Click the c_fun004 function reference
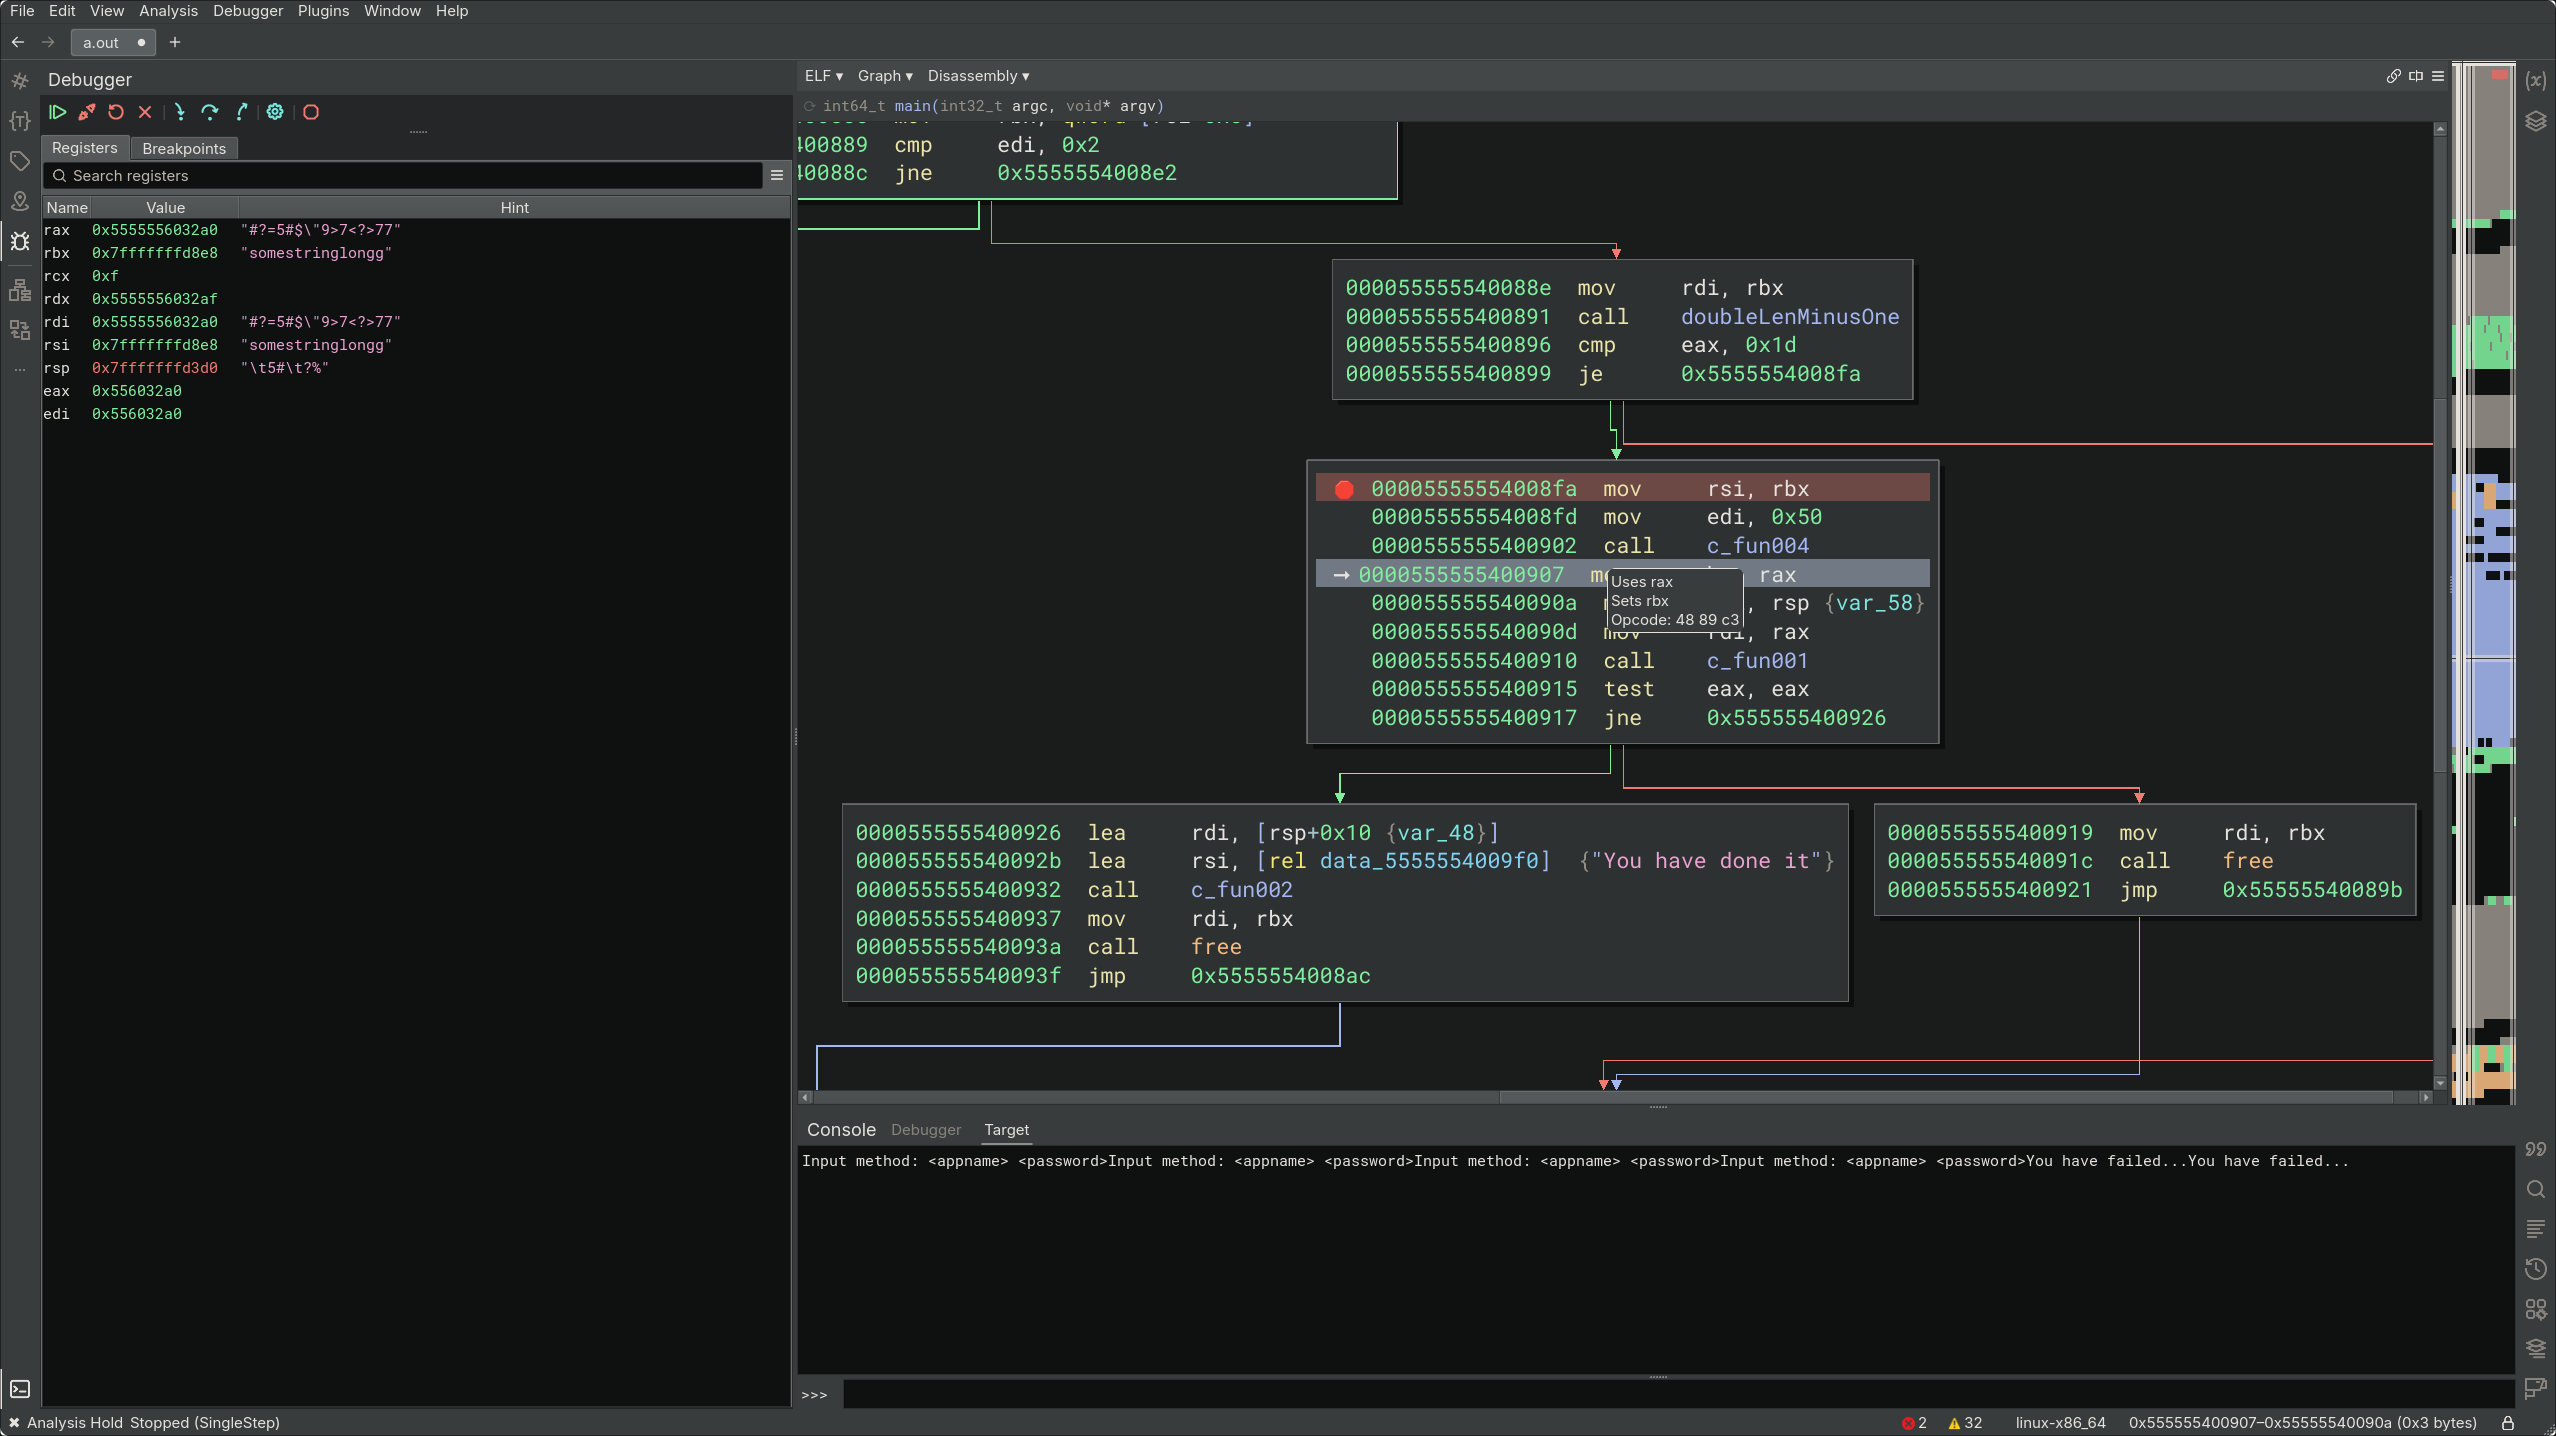The height and width of the screenshot is (1436, 2556). click(1757, 546)
